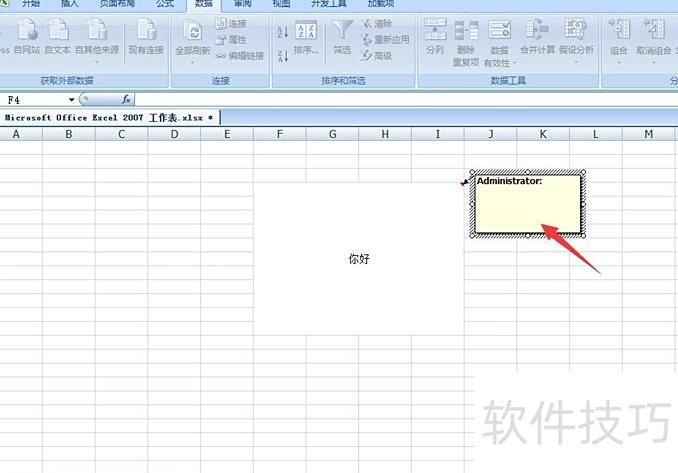The height and width of the screenshot is (473, 678).
Task: Click 重新应用 (Reapply) filter
Action: pos(385,40)
